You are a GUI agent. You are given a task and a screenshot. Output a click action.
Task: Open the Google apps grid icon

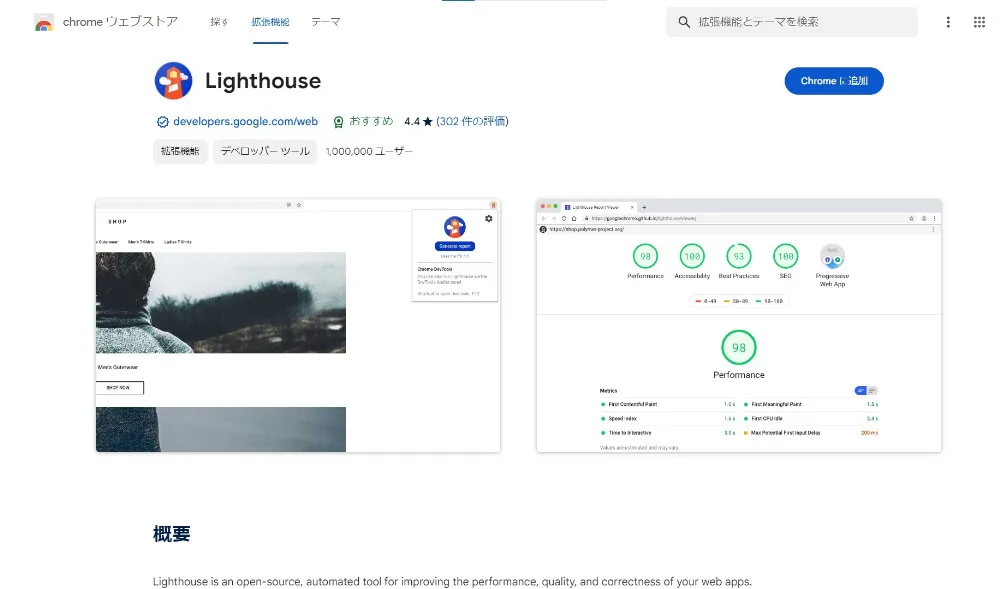tap(979, 22)
